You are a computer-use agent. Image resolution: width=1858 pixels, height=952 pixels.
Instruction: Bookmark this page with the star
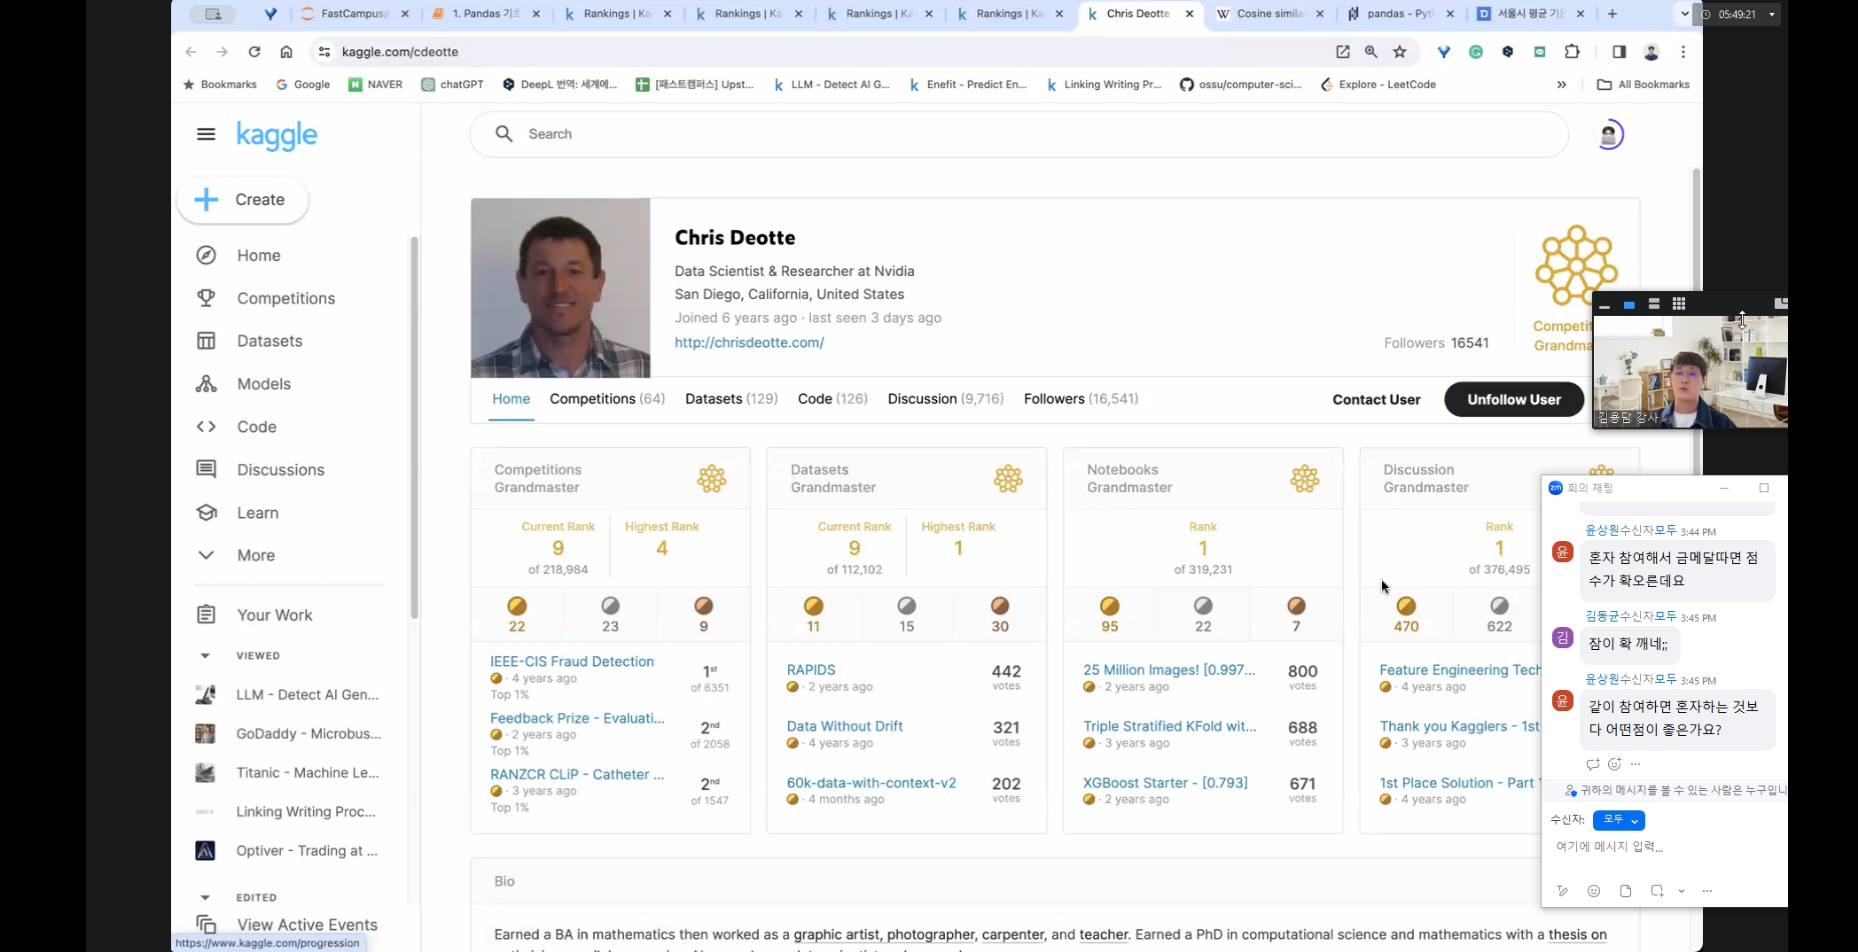(x=1400, y=52)
